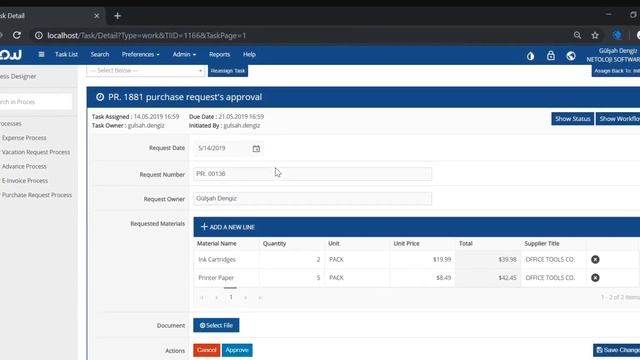Click the browser address bar URL
Viewport: 640px width, 360px height.
pyautogui.click(x=147, y=36)
